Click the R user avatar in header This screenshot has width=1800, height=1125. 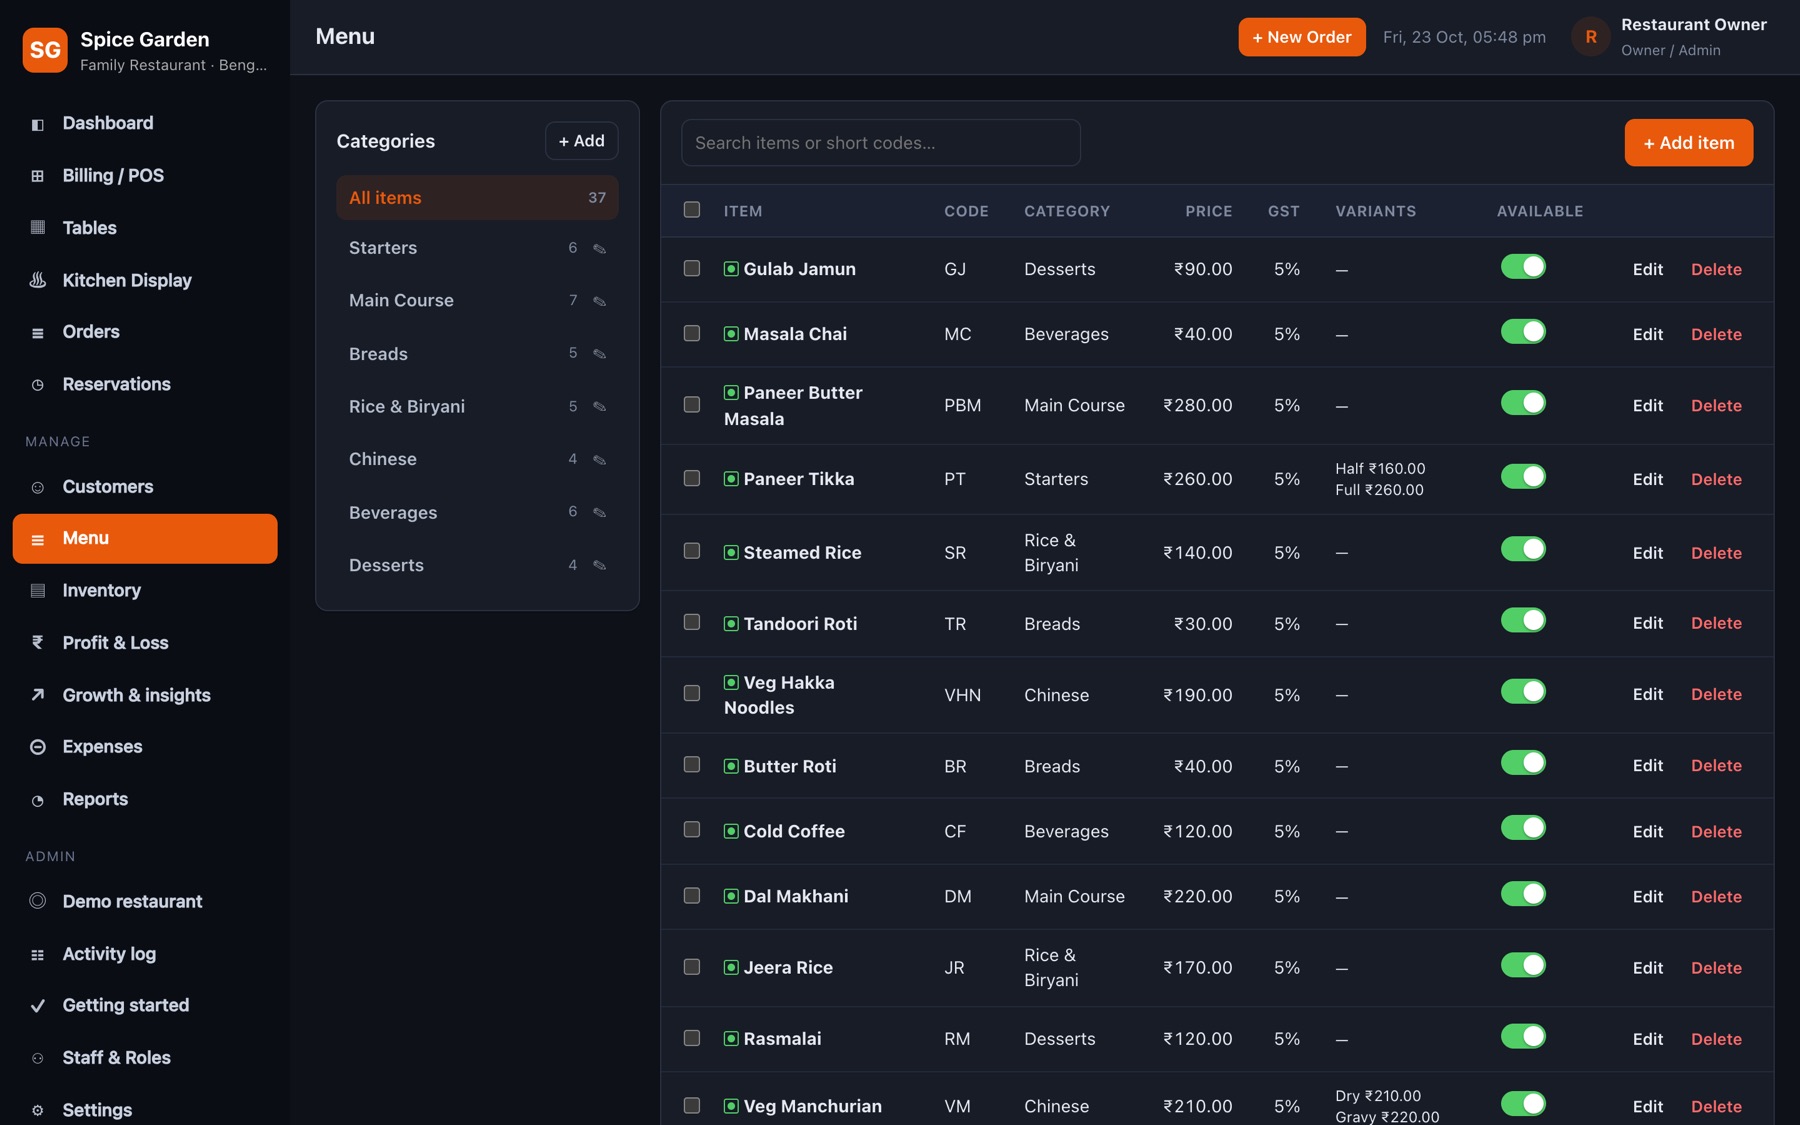[1590, 37]
